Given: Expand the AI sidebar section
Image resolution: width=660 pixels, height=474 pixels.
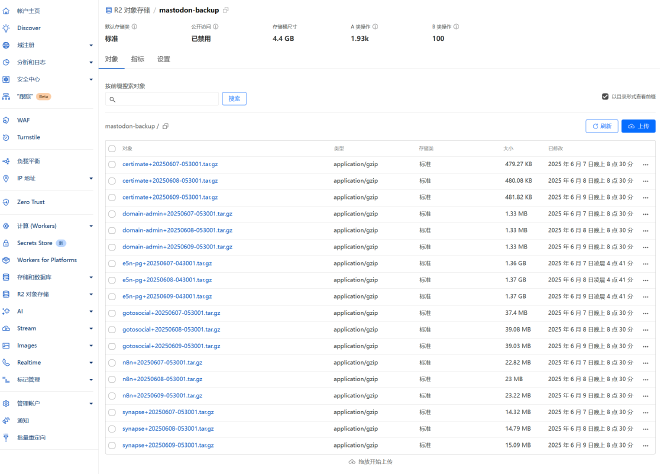Looking at the screenshot, I should [x=91, y=312].
